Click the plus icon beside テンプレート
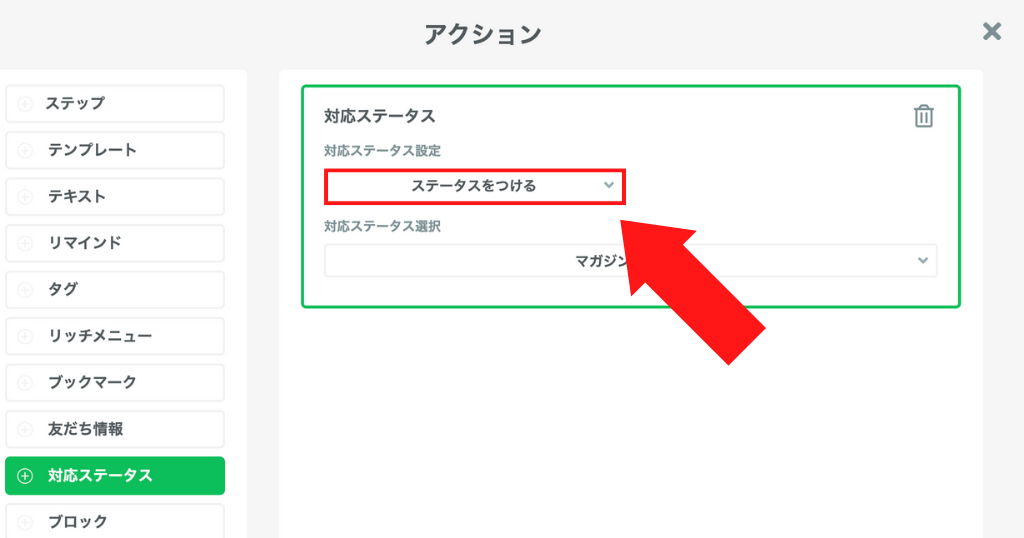Screen dimensions: 1024x538 click(x=25, y=150)
